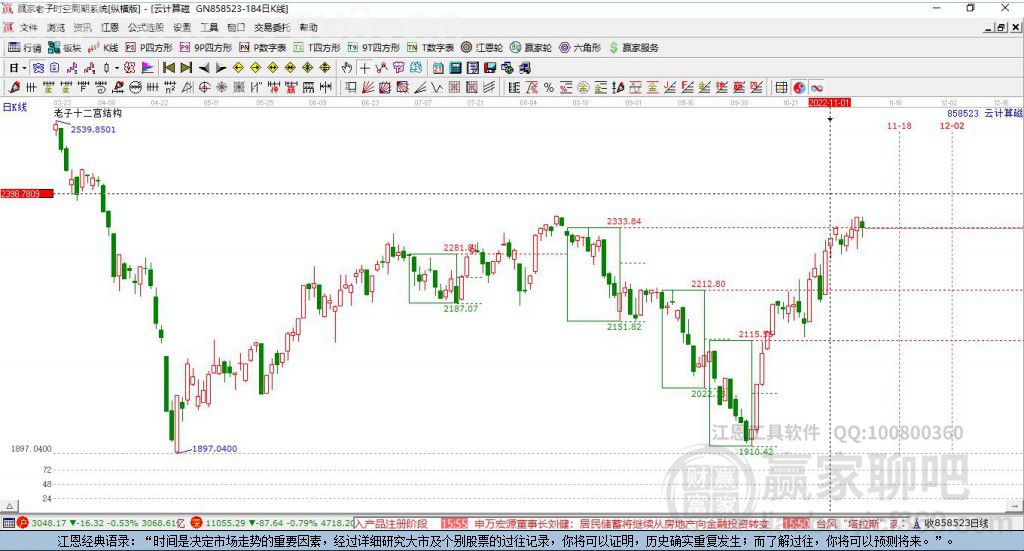
Task: Click the save floppy disk icon
Action: [490, 68]
